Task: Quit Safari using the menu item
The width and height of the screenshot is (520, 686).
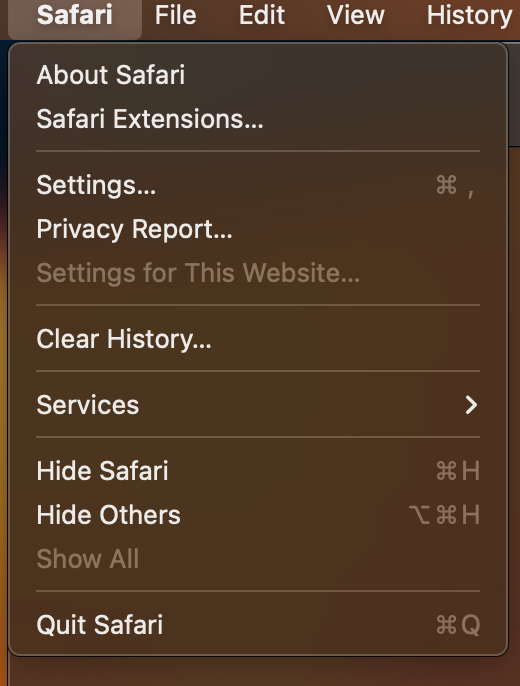Action: pos(258,625)
